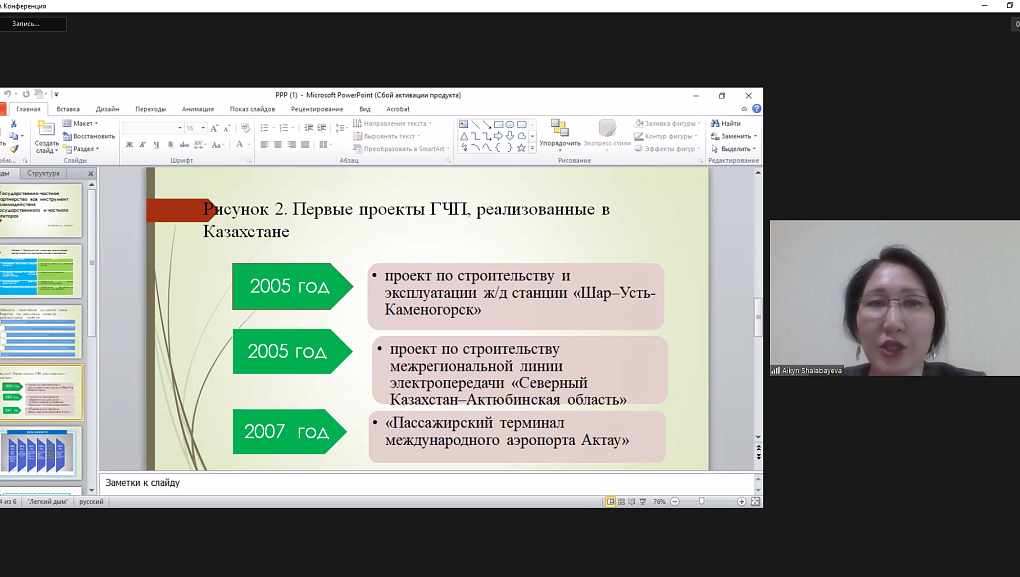
Task: Open the Font dialog launcher in Шрифт group
Action: (249, 161)
